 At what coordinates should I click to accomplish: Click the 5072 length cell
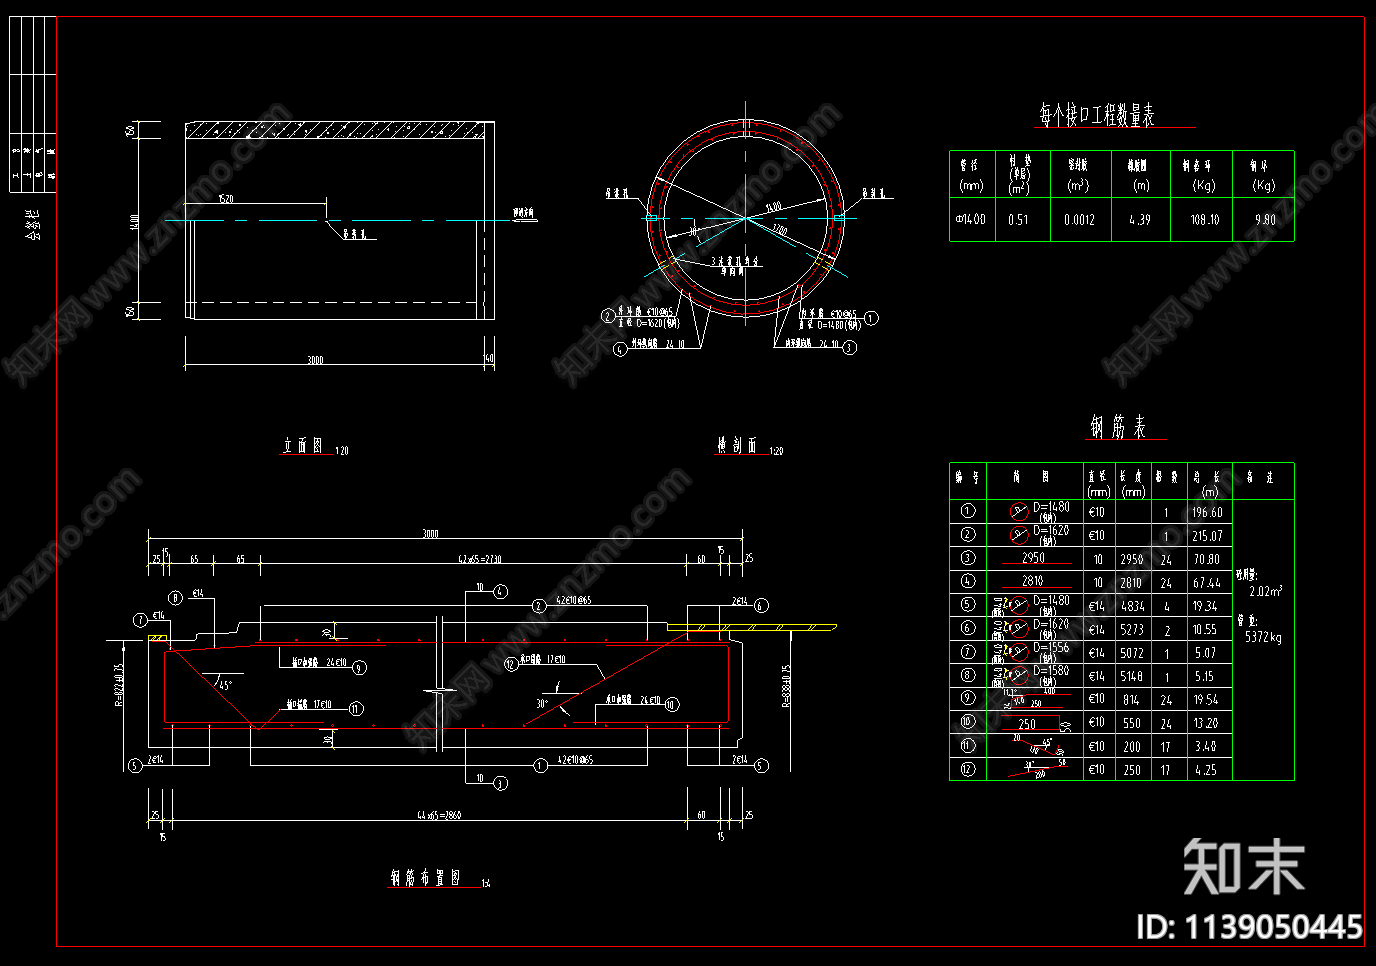pos(1132,653)
